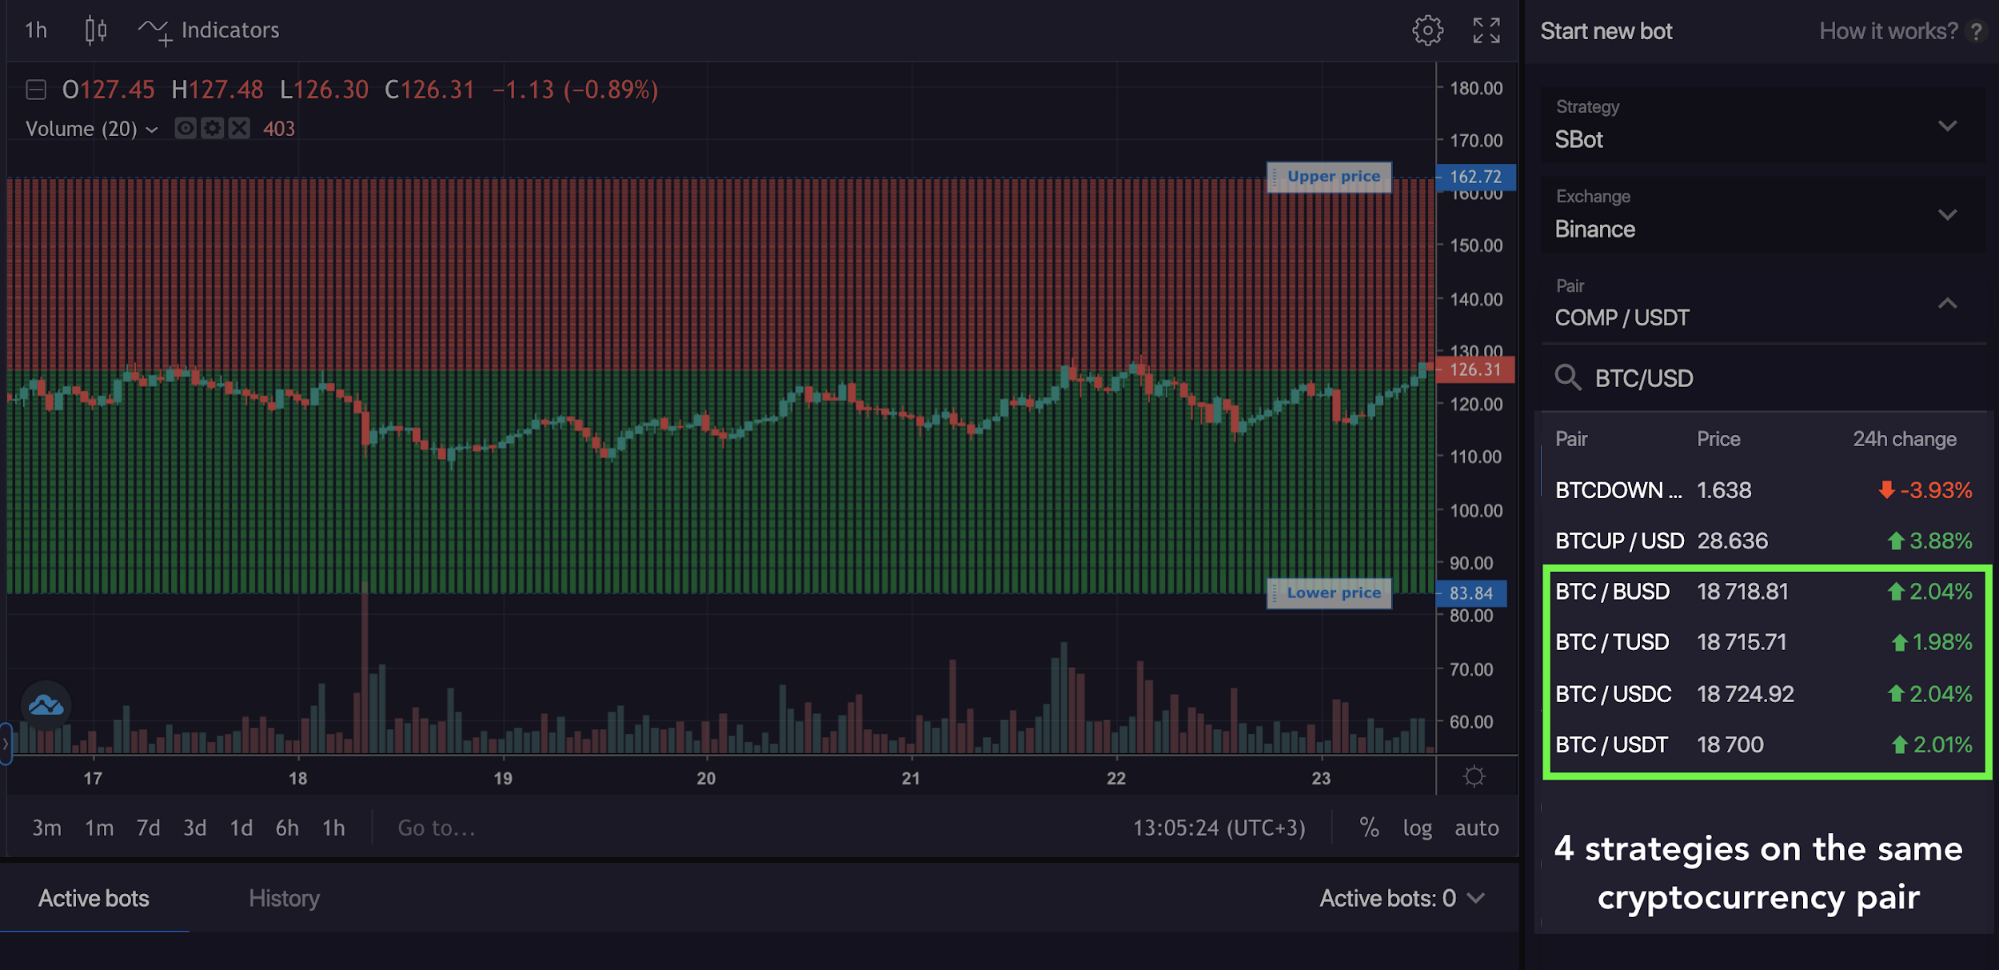The image size is (1999, 970).
Task: Click the Volume indicator settings icon
Action: pyautogui.click(x=212, y=128)
